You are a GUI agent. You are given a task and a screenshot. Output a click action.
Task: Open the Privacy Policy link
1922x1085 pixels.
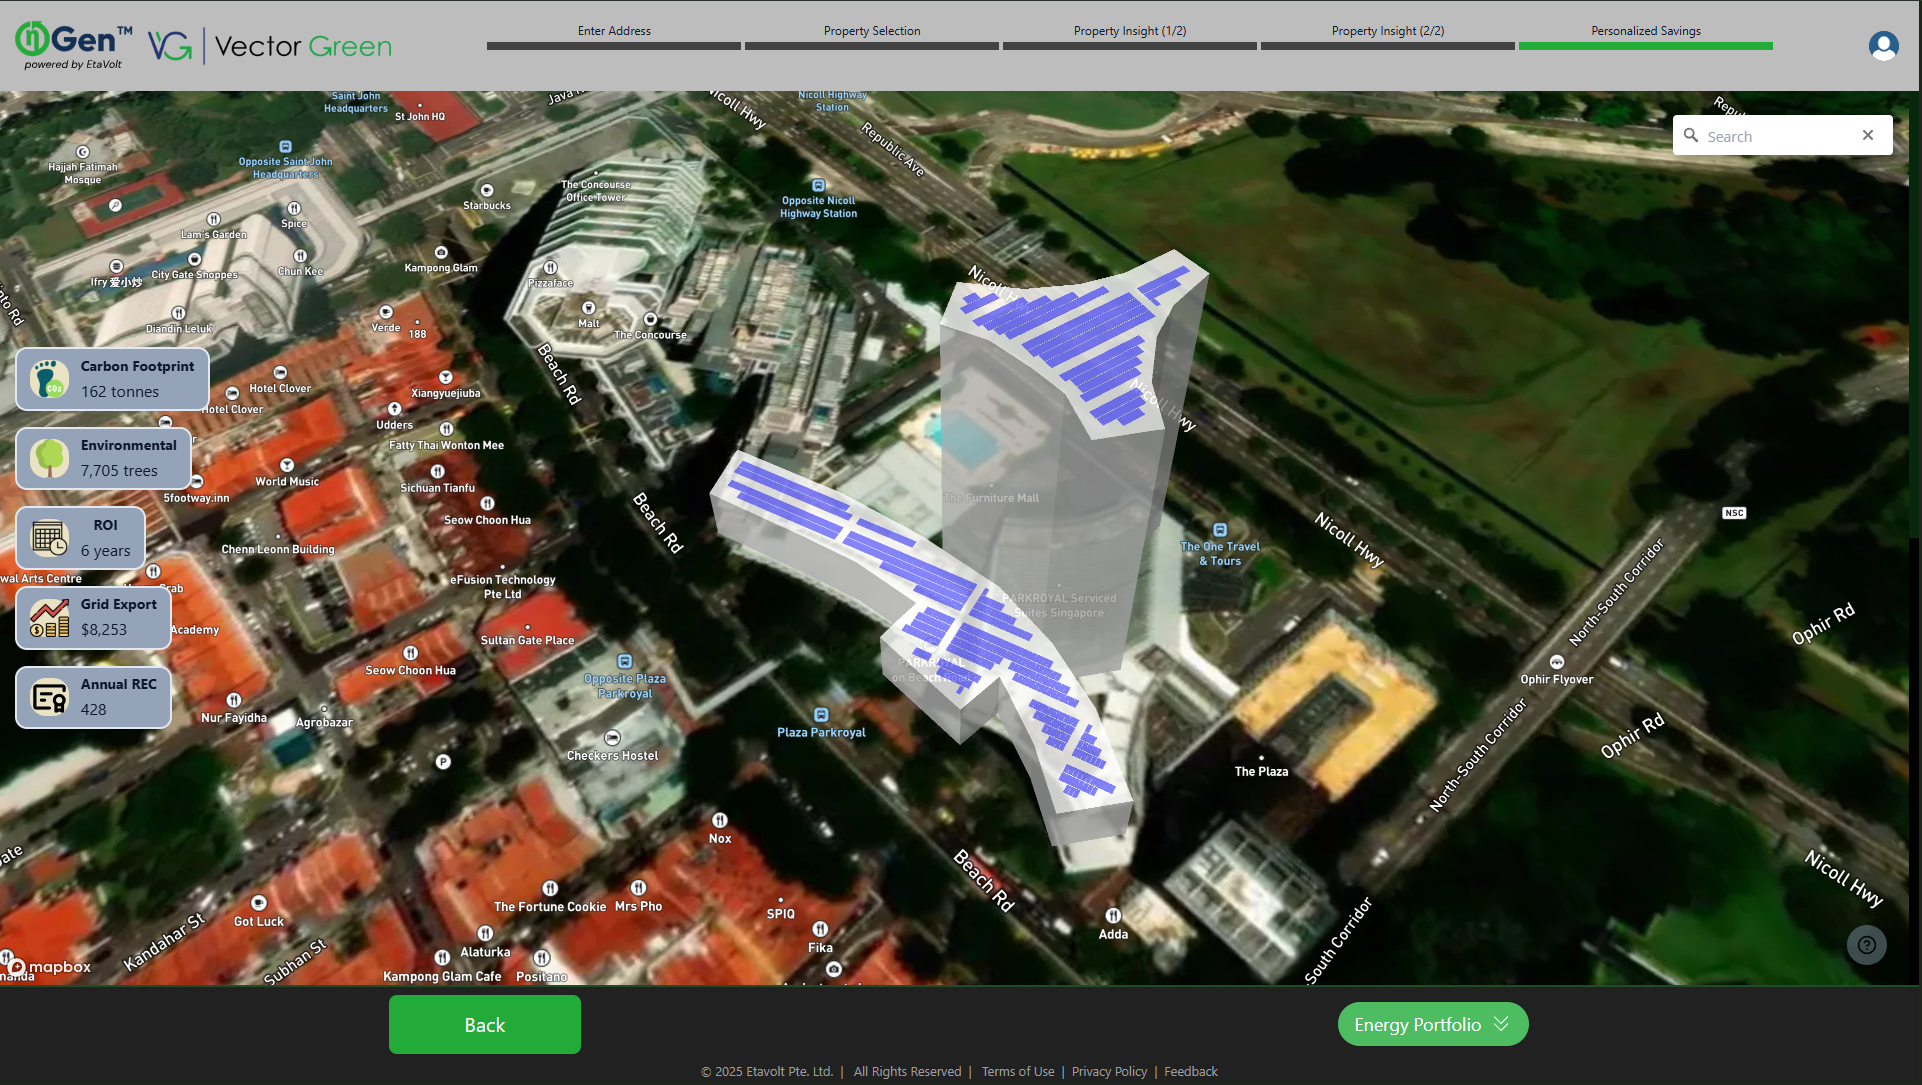(x=1109, y=1071)
